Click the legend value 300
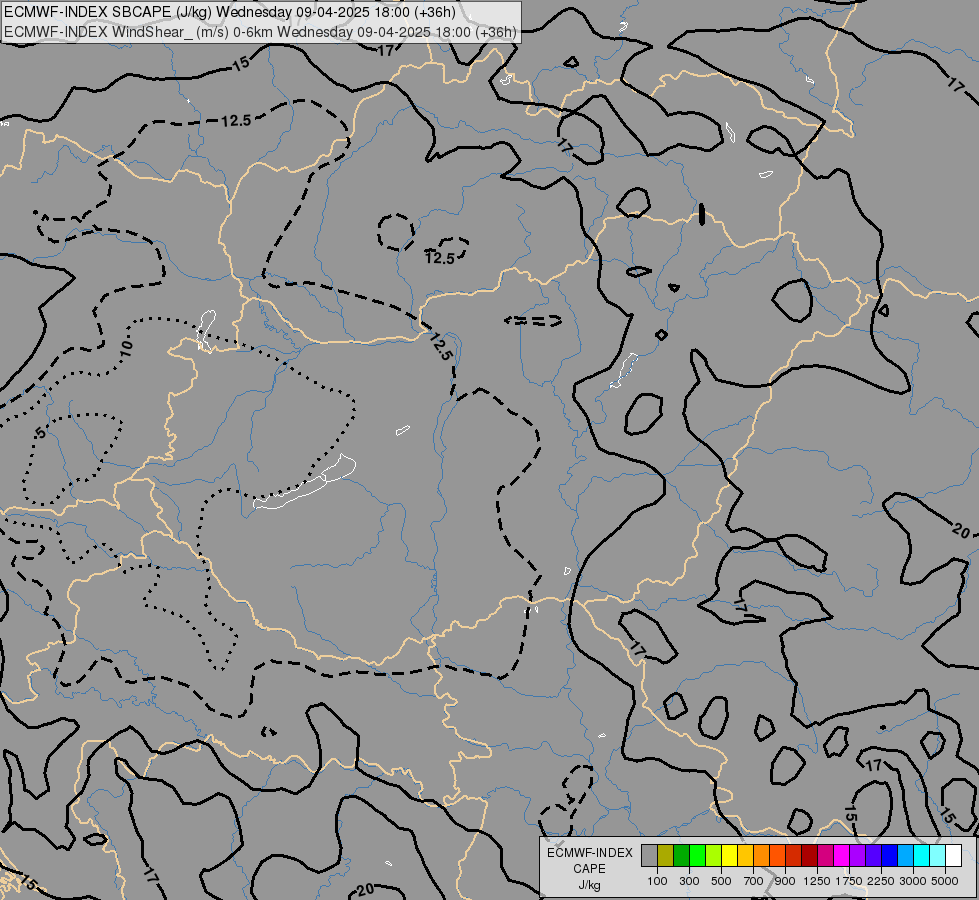This screenshot has height=900, width=979. pos(689,881)
